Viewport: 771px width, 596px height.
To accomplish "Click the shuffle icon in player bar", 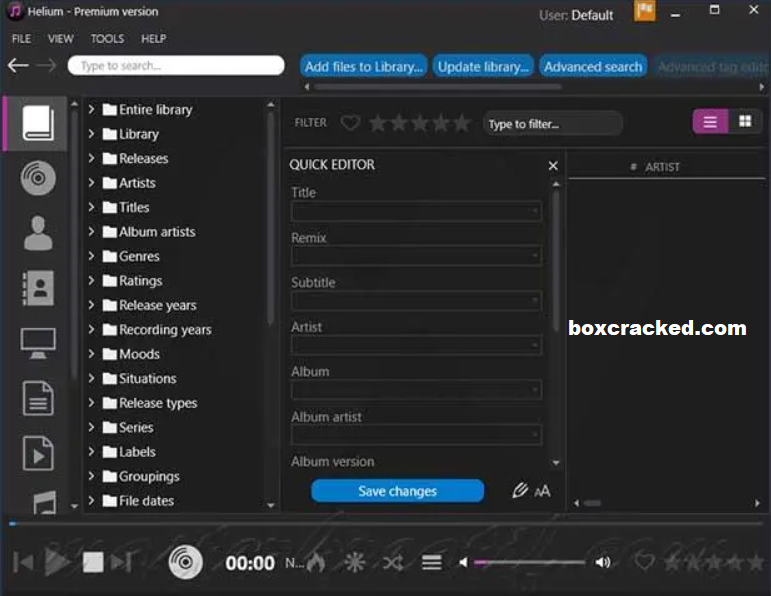I will pos(393,563).
